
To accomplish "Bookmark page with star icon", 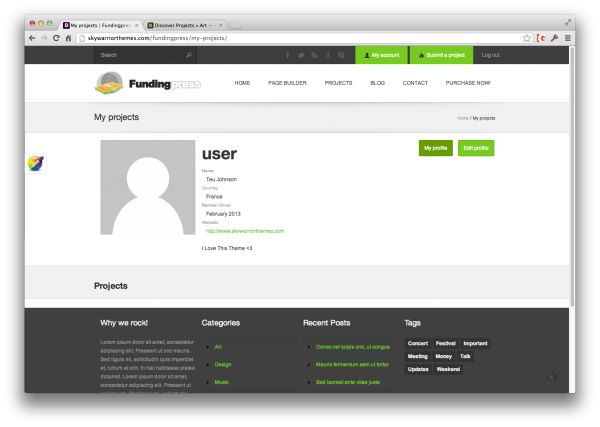I will [527, 38].
